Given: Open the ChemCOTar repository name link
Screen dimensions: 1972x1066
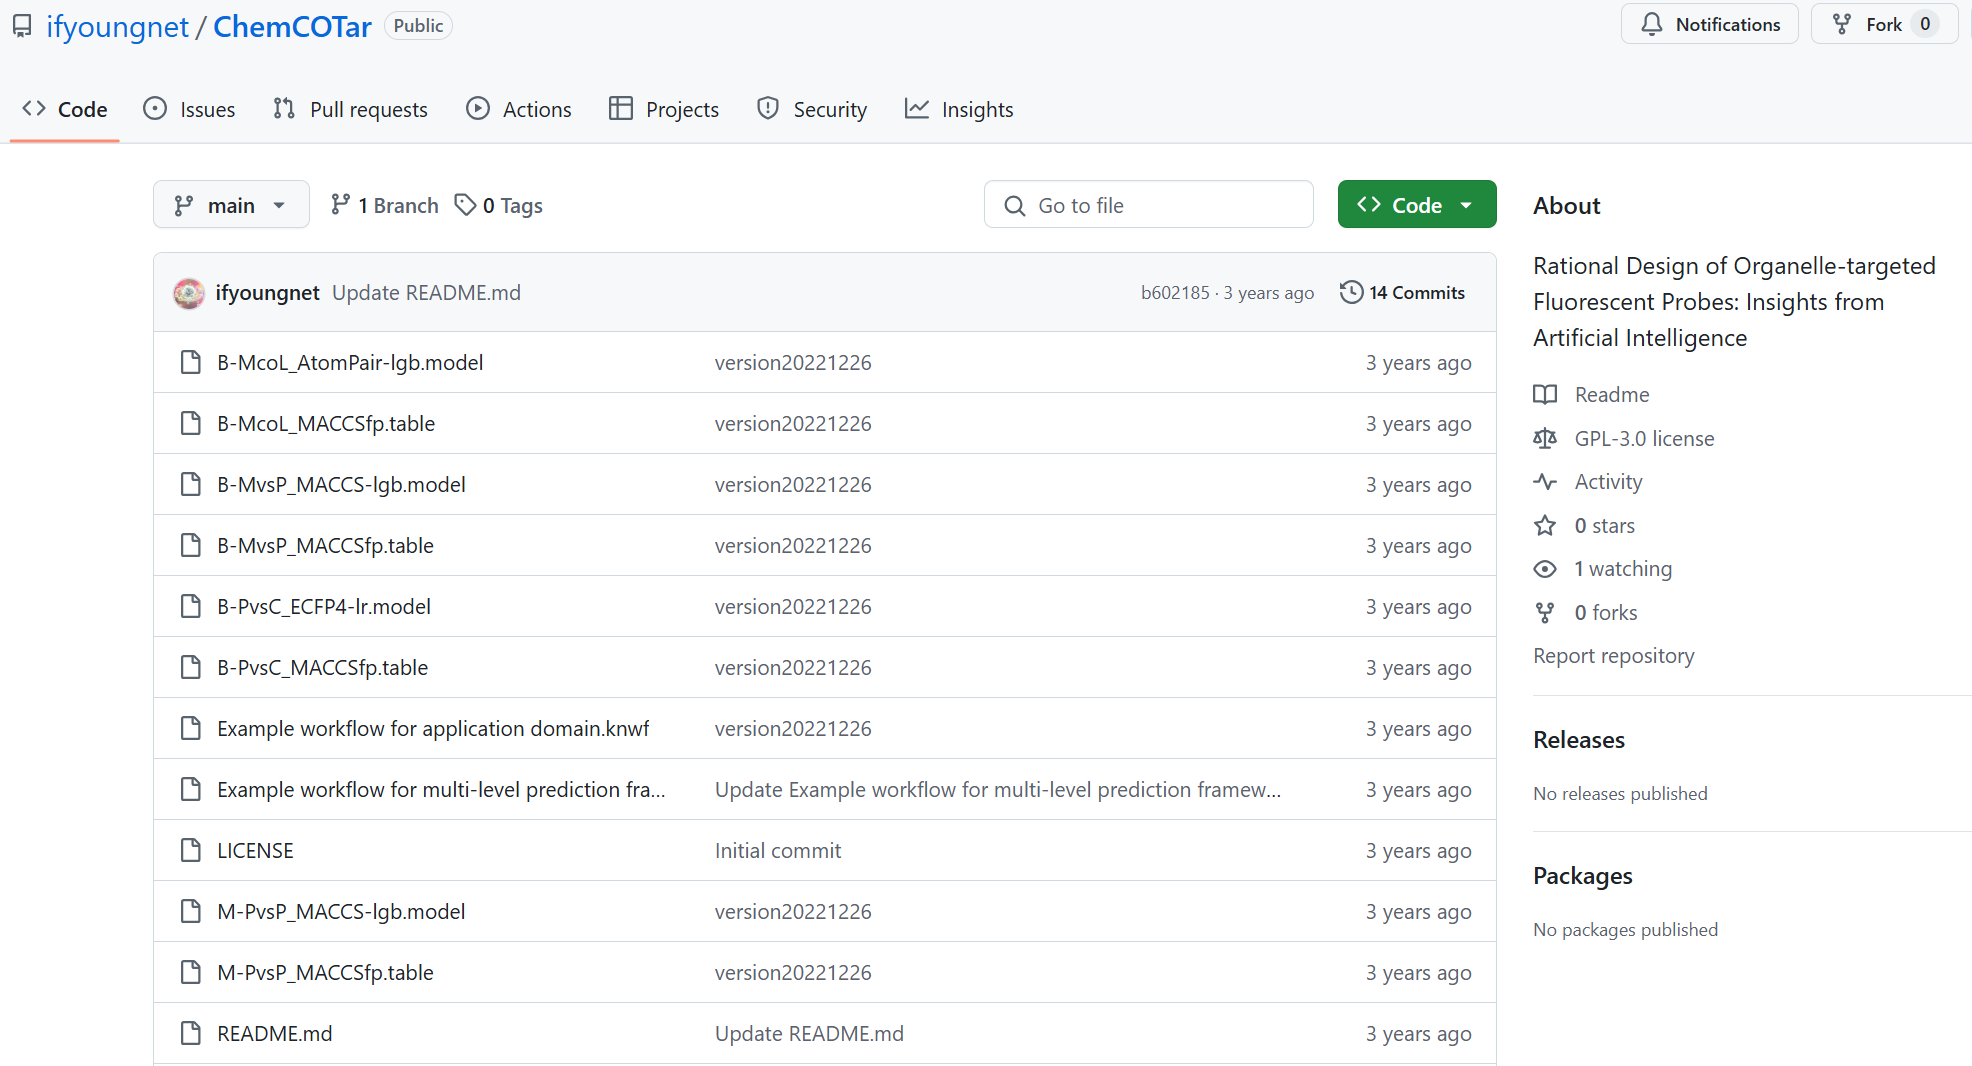Looking at the screenshot, I should (x=292, y=27).
